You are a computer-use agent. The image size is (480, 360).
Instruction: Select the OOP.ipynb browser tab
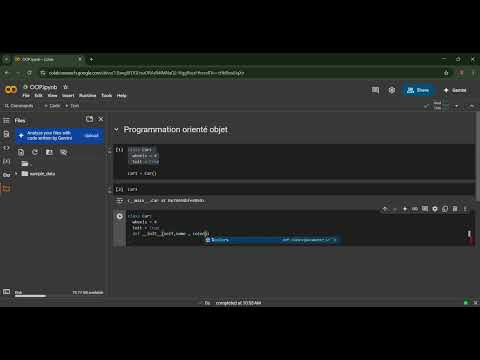(48, 60)
